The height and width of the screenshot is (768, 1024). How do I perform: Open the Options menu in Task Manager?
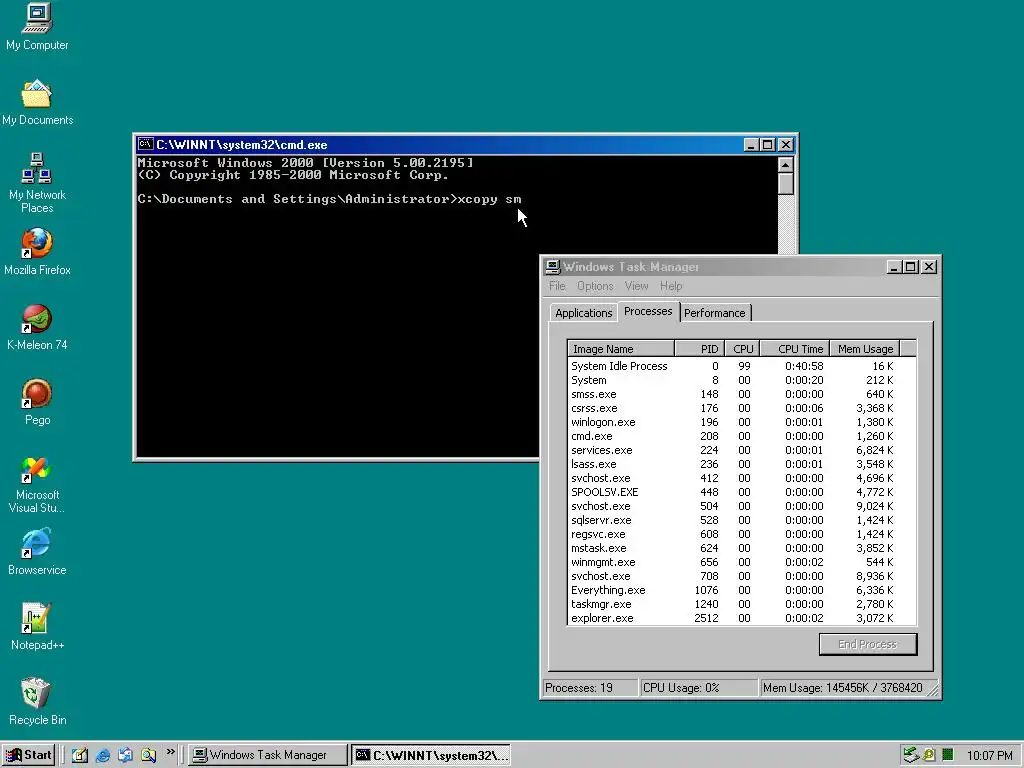(x=595, y=286)
